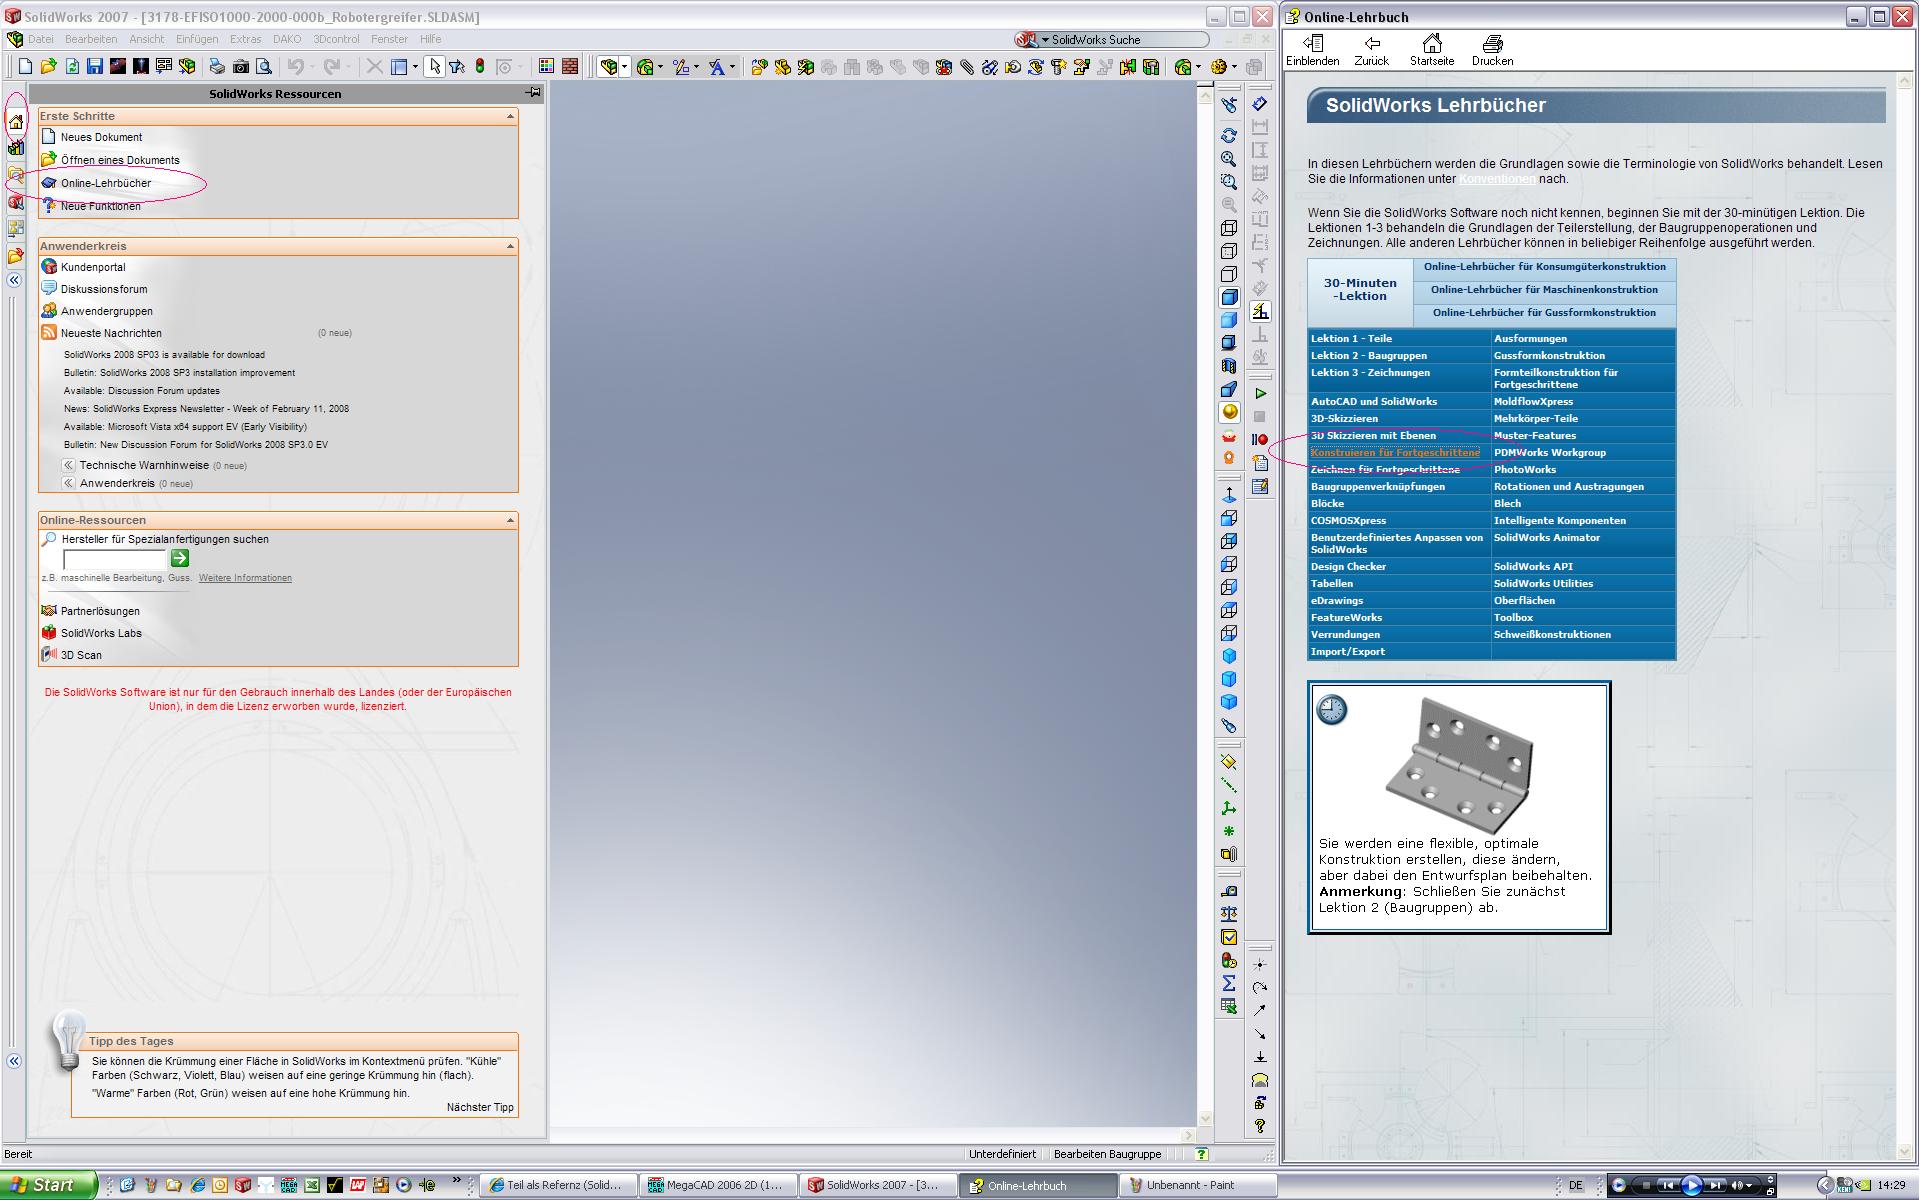Open Design Library tab in task pane
The height and width of the screenshot is (1200, 1920).
coord(15,148)
